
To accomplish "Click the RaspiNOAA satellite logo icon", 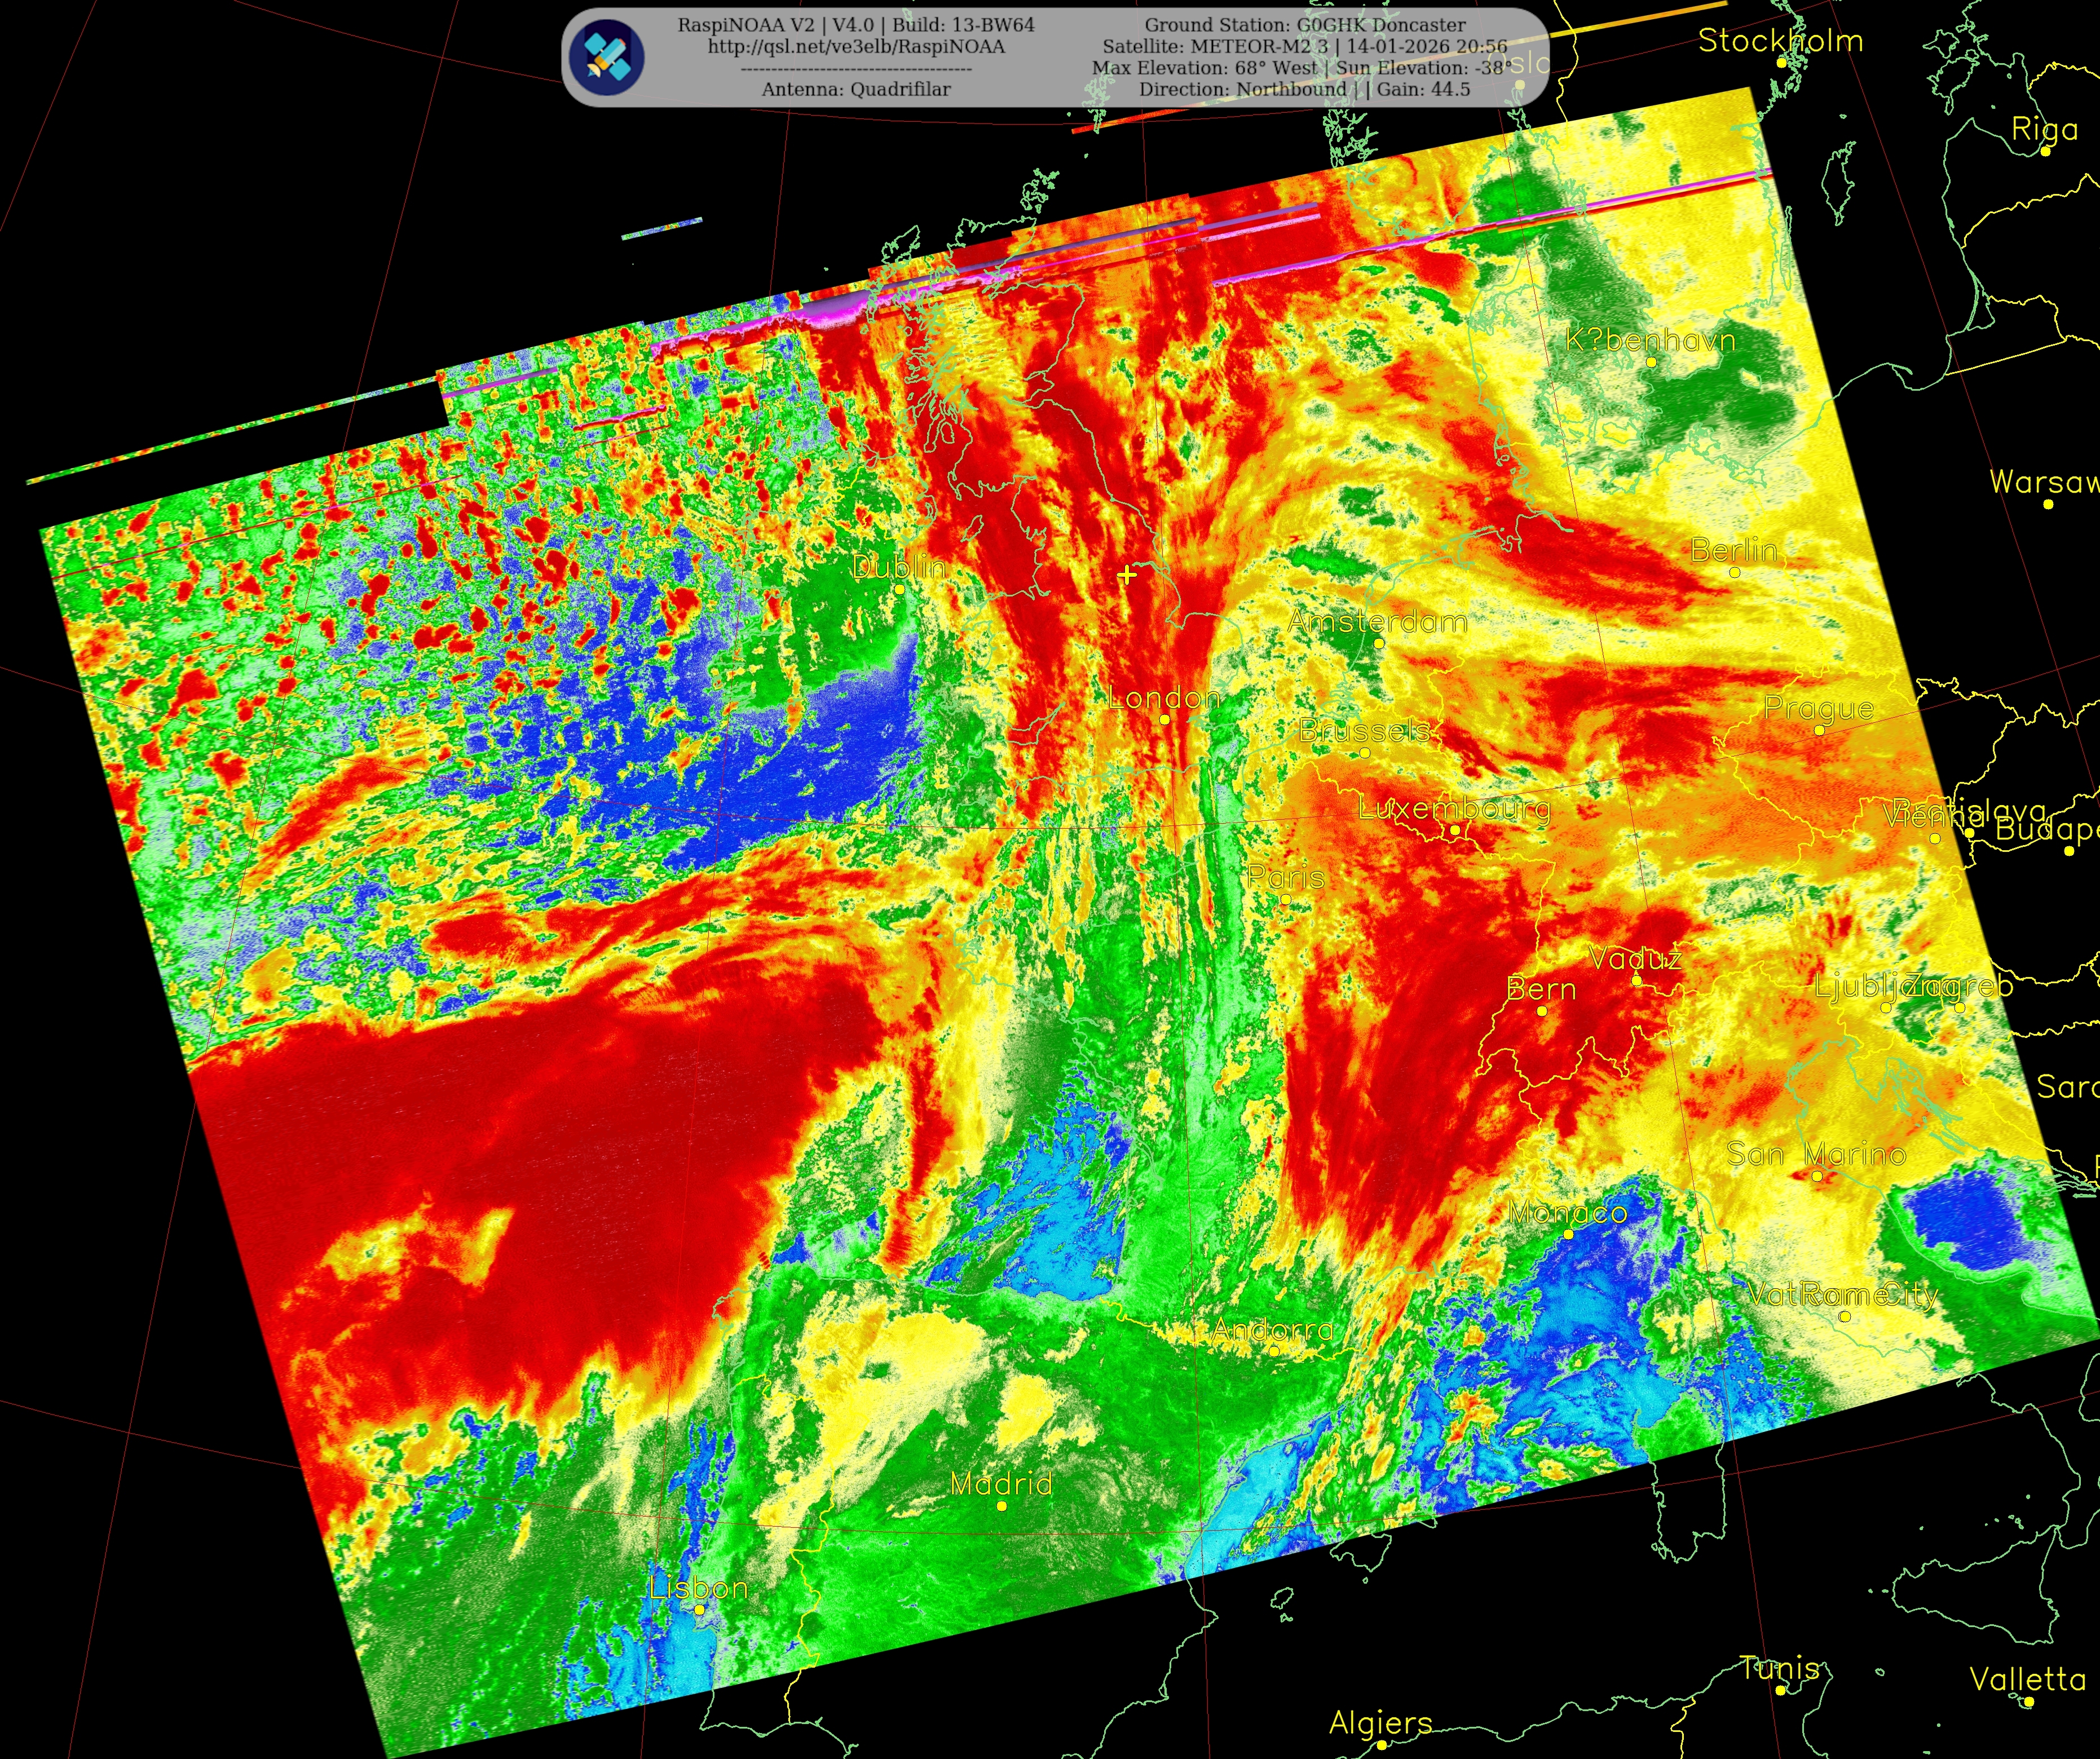I will [607, 58].
